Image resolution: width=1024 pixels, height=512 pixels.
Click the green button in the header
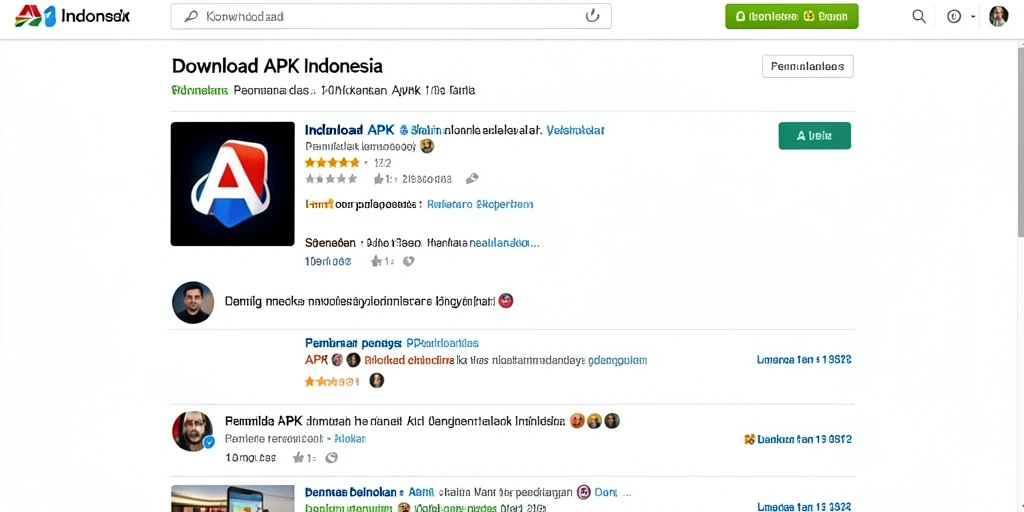[x=792, y=16]
